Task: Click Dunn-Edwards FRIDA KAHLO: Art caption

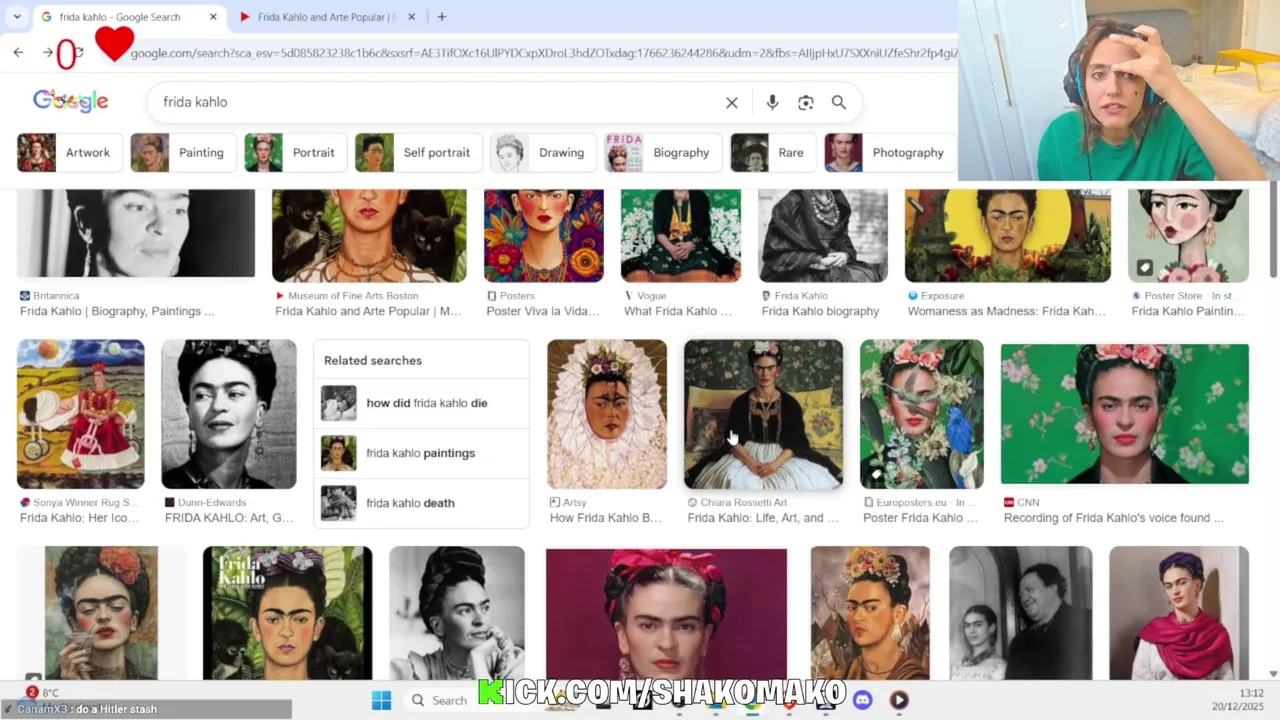Action: point(229,518)
